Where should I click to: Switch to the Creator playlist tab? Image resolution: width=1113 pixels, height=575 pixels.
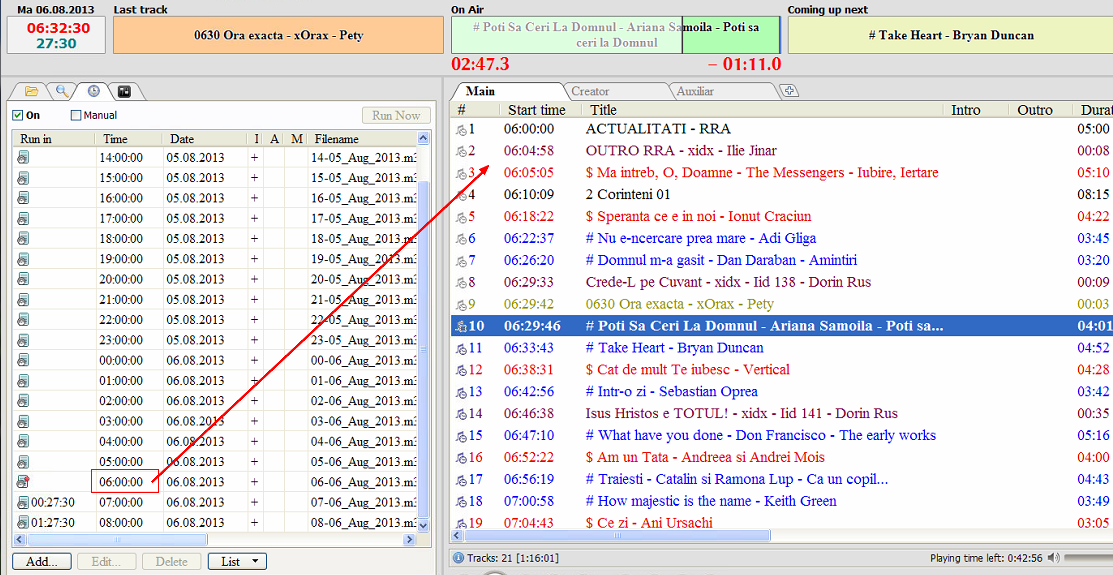coord(590,91)
